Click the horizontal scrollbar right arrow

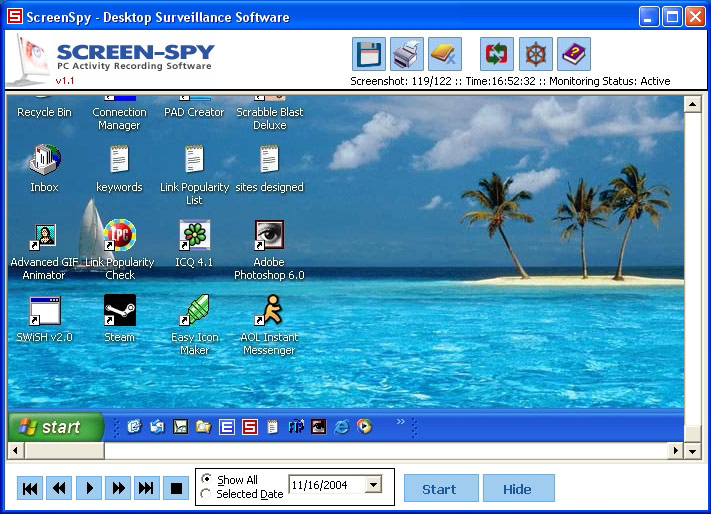(676, 451)
